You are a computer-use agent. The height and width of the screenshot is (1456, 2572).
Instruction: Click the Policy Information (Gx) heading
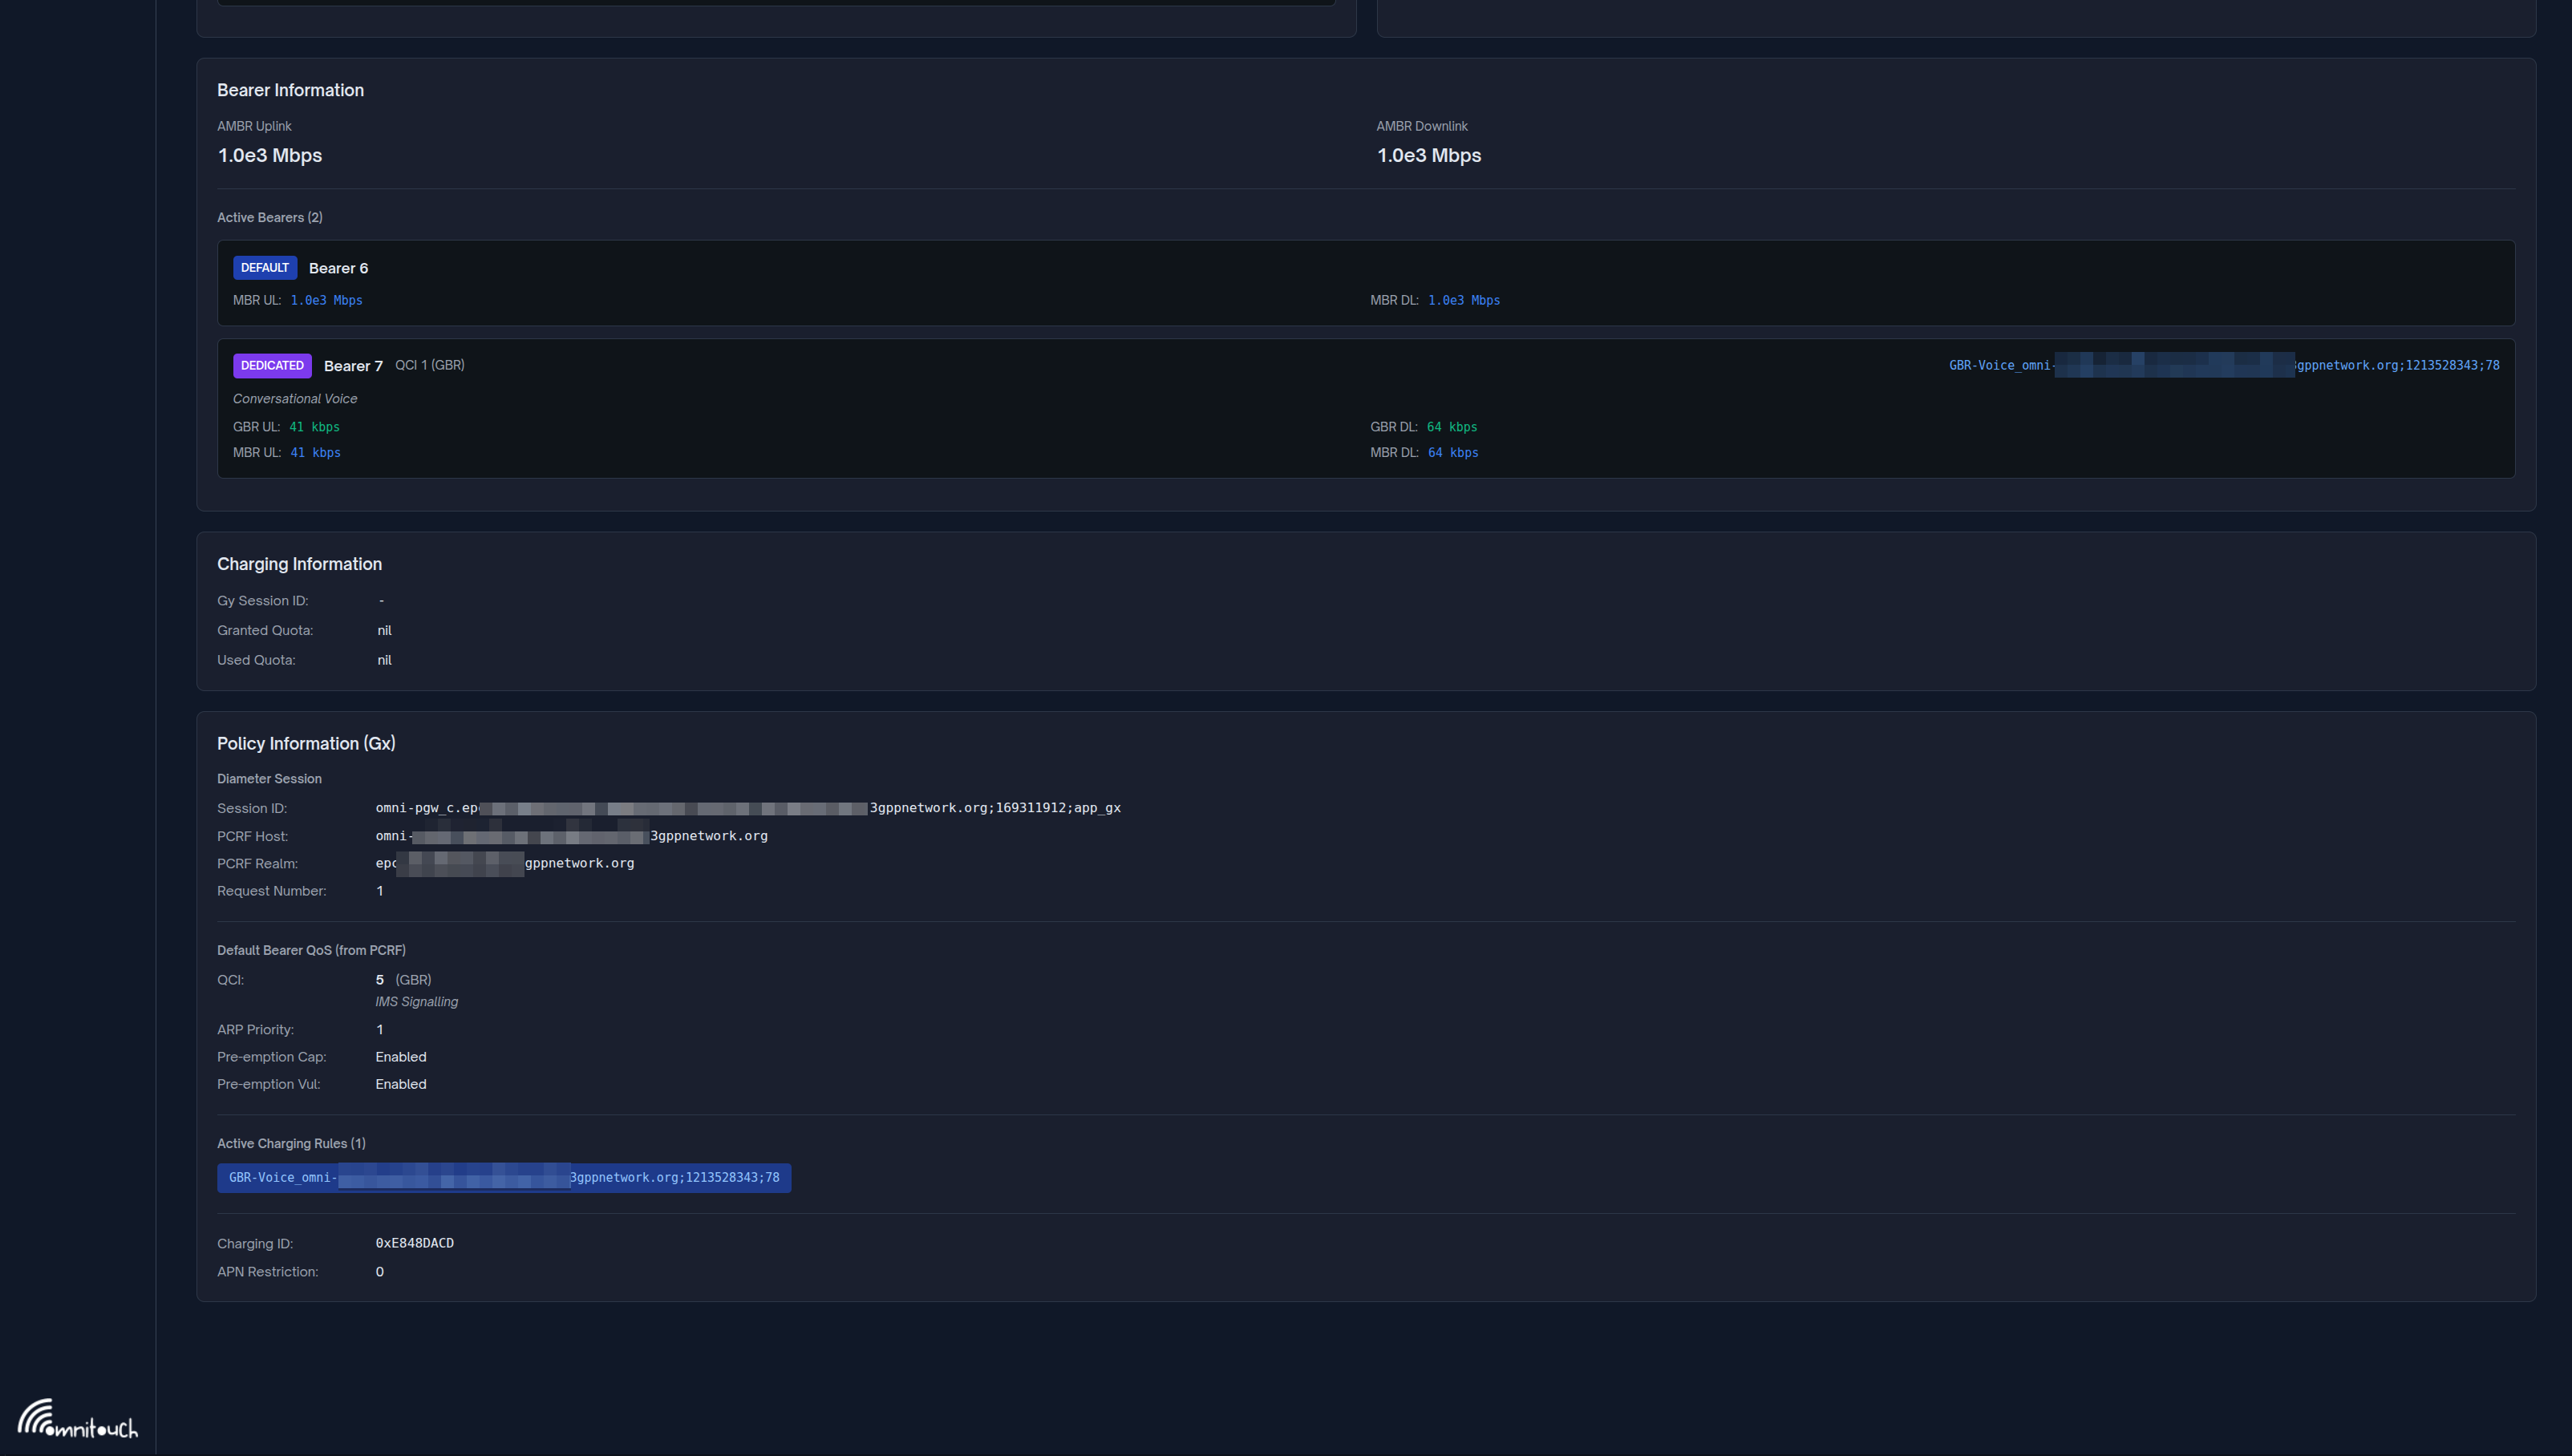point(306,744)
